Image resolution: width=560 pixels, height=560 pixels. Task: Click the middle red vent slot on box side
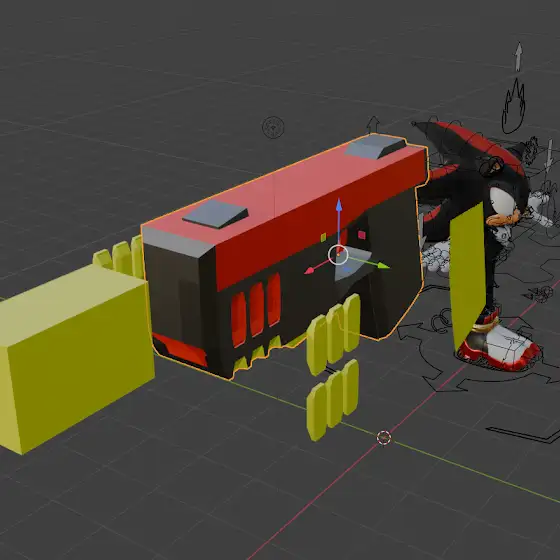tap(257, 309)
